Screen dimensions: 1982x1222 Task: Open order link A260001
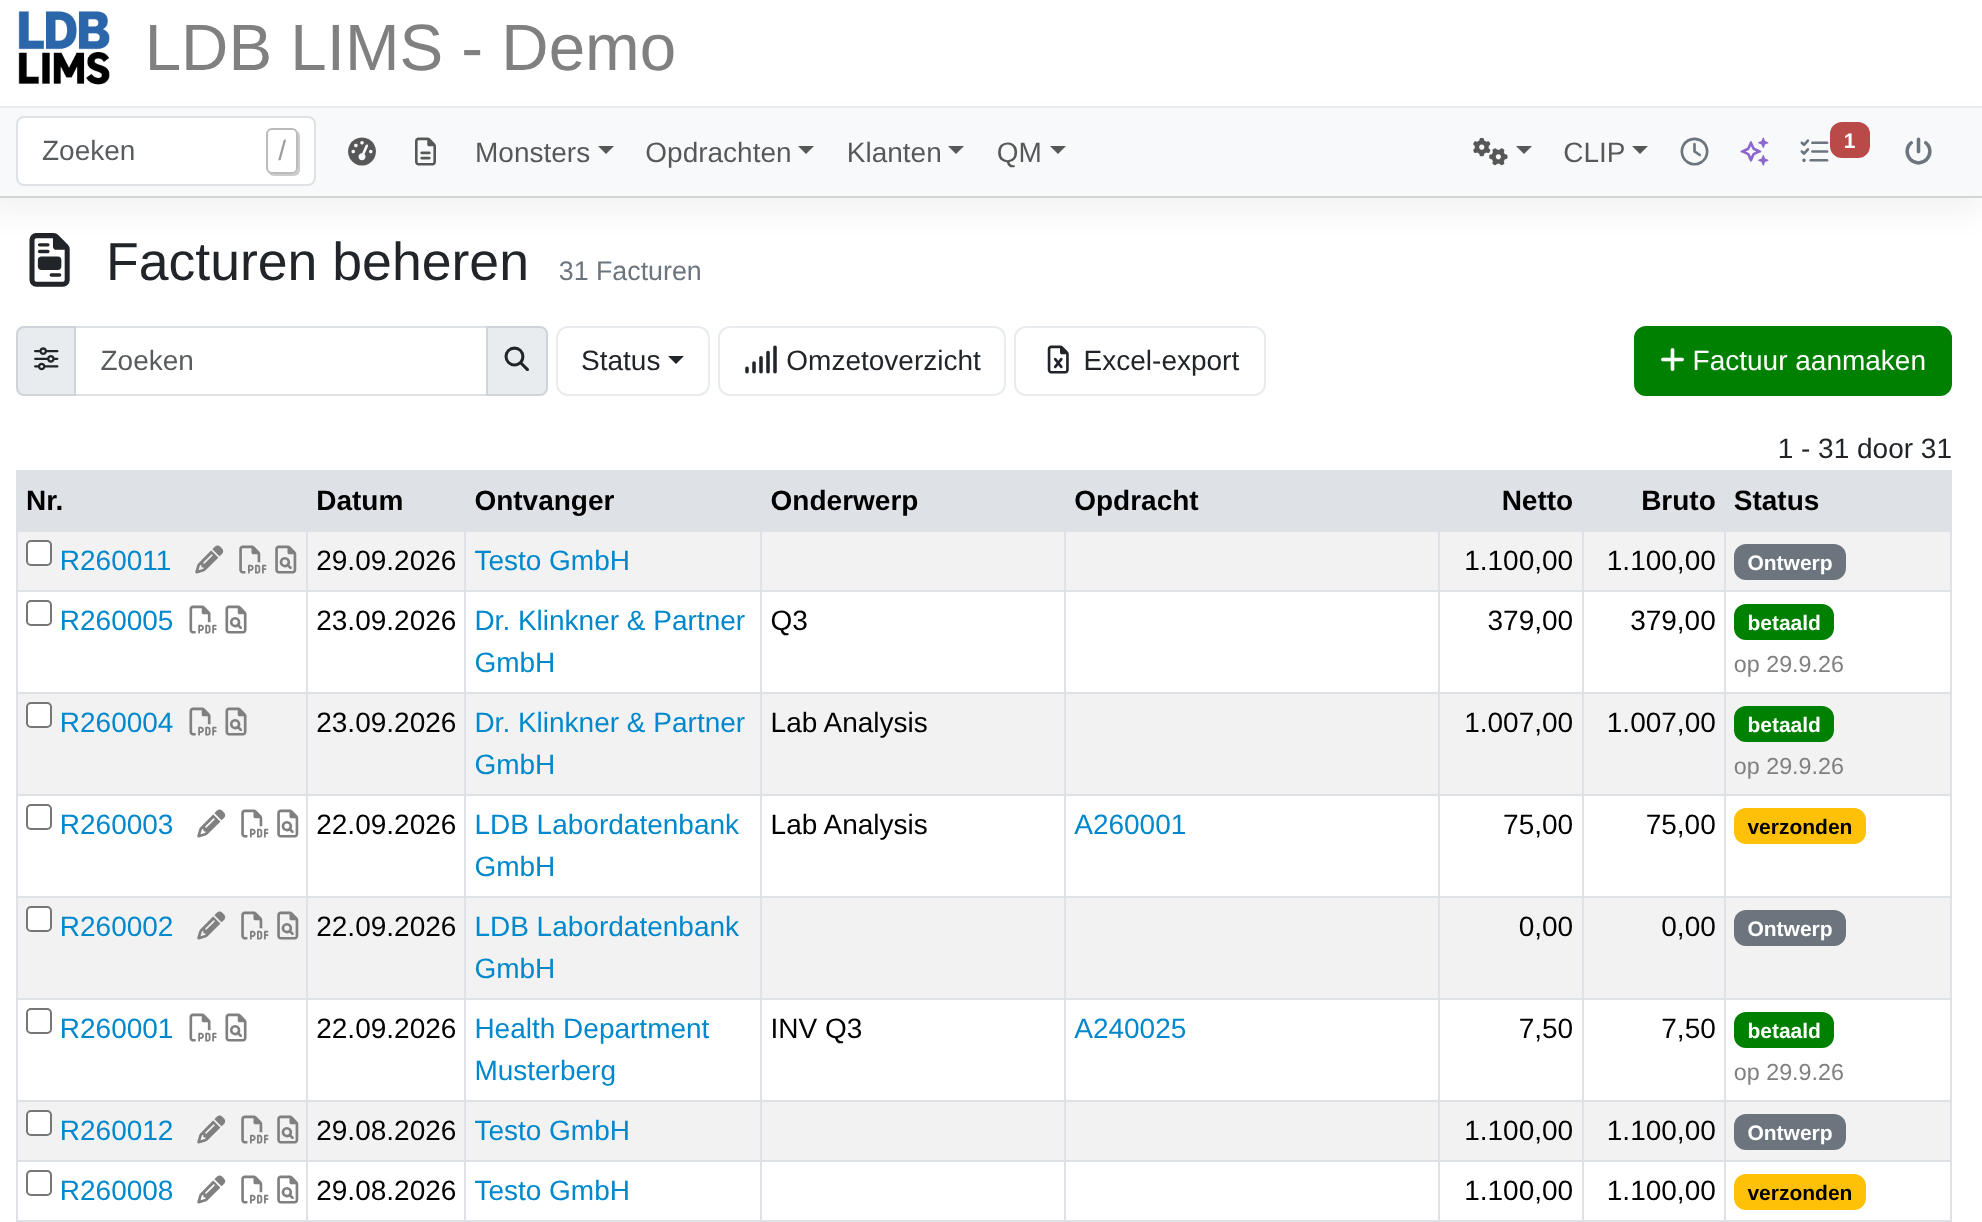coord(1130,825)
